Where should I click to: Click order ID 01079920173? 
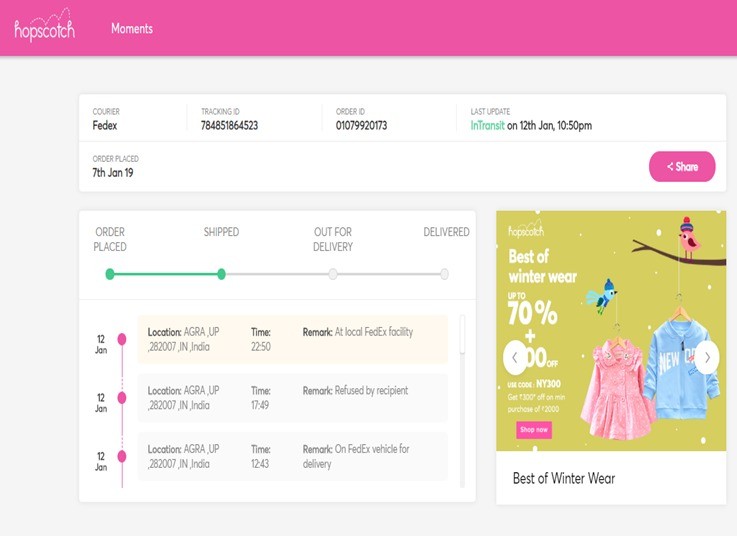coord(361,126)
